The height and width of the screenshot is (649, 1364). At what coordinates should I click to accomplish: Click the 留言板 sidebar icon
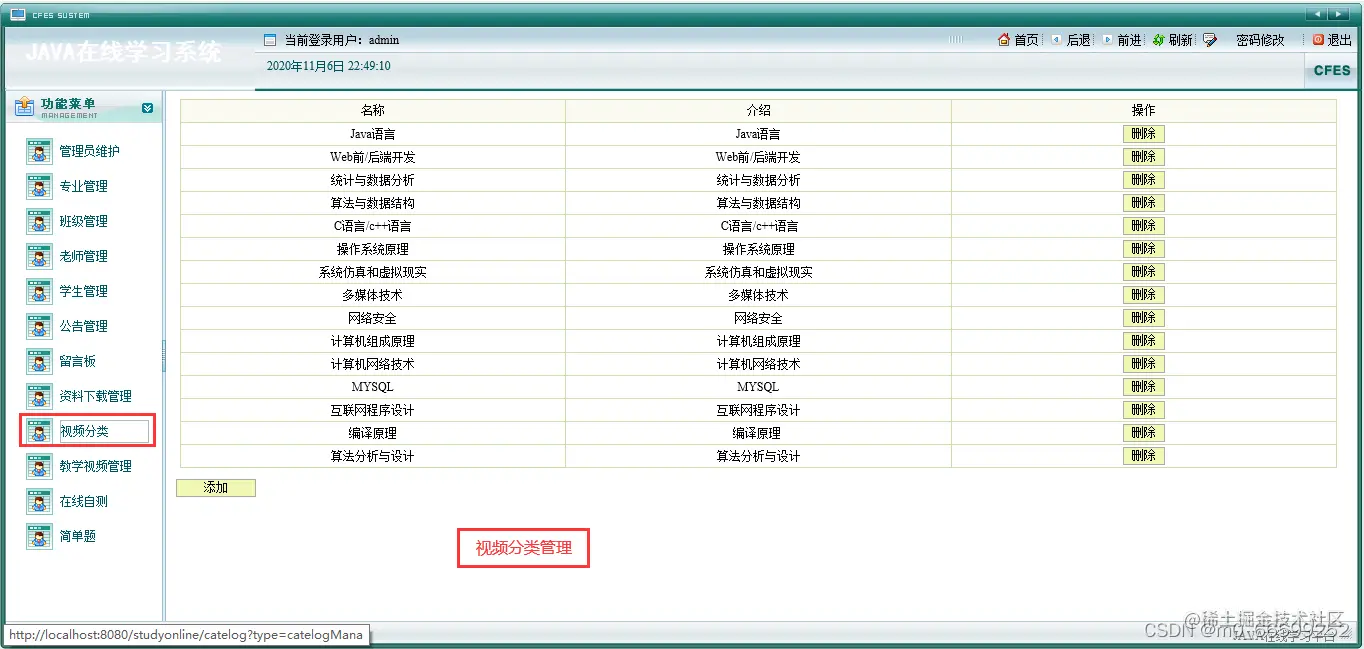coord(39,361)
